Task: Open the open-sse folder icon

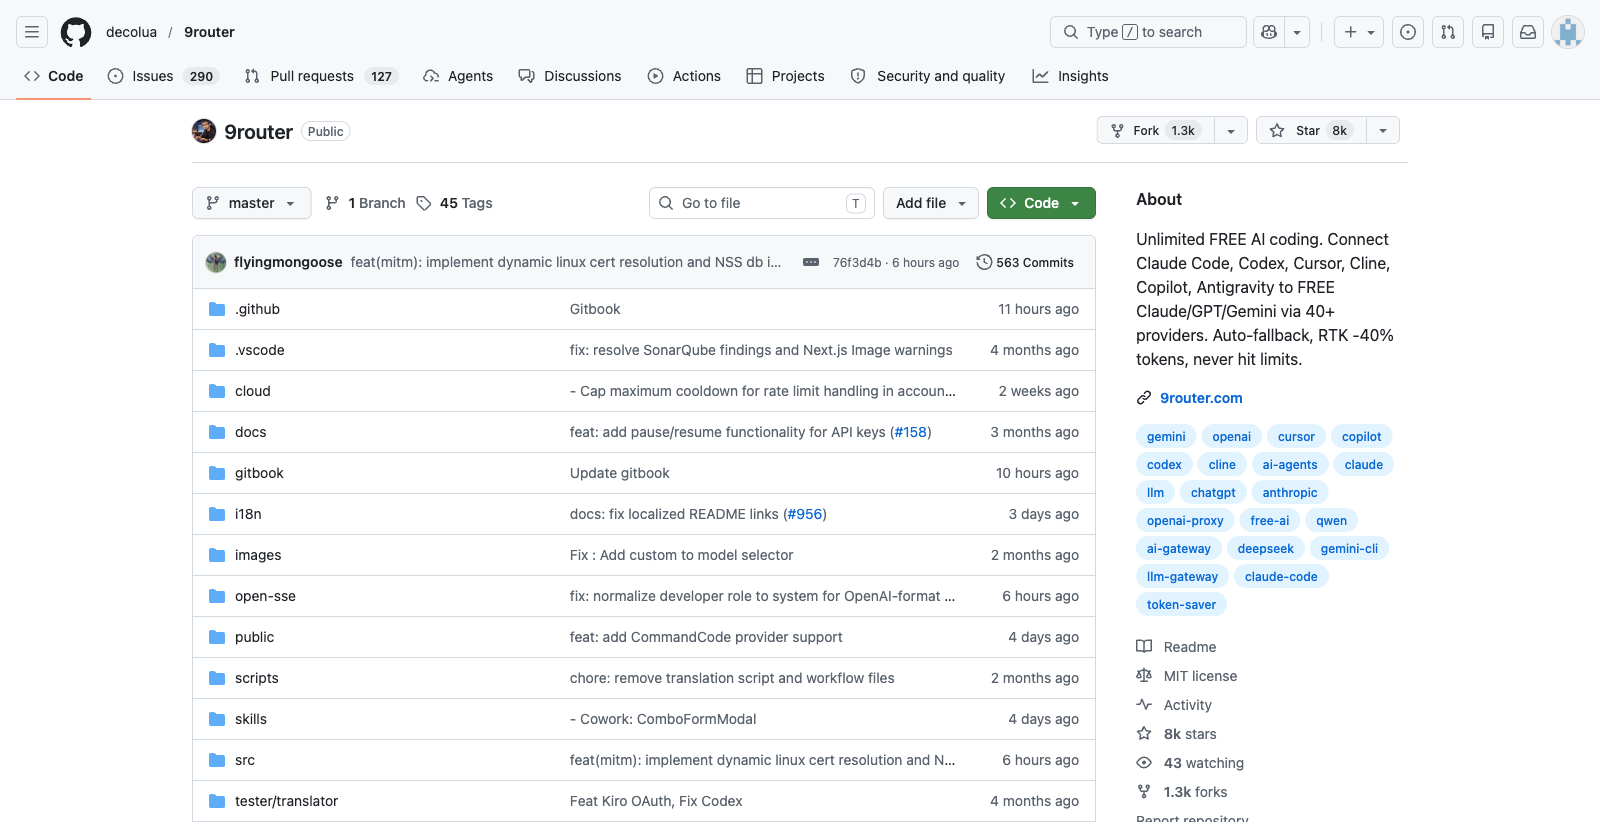Action: pos(217,596)
